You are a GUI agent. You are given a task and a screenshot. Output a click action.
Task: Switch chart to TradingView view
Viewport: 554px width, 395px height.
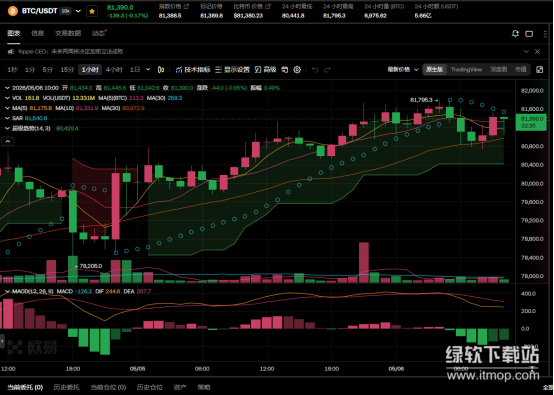pyautogui.click(x=466, y=70)
